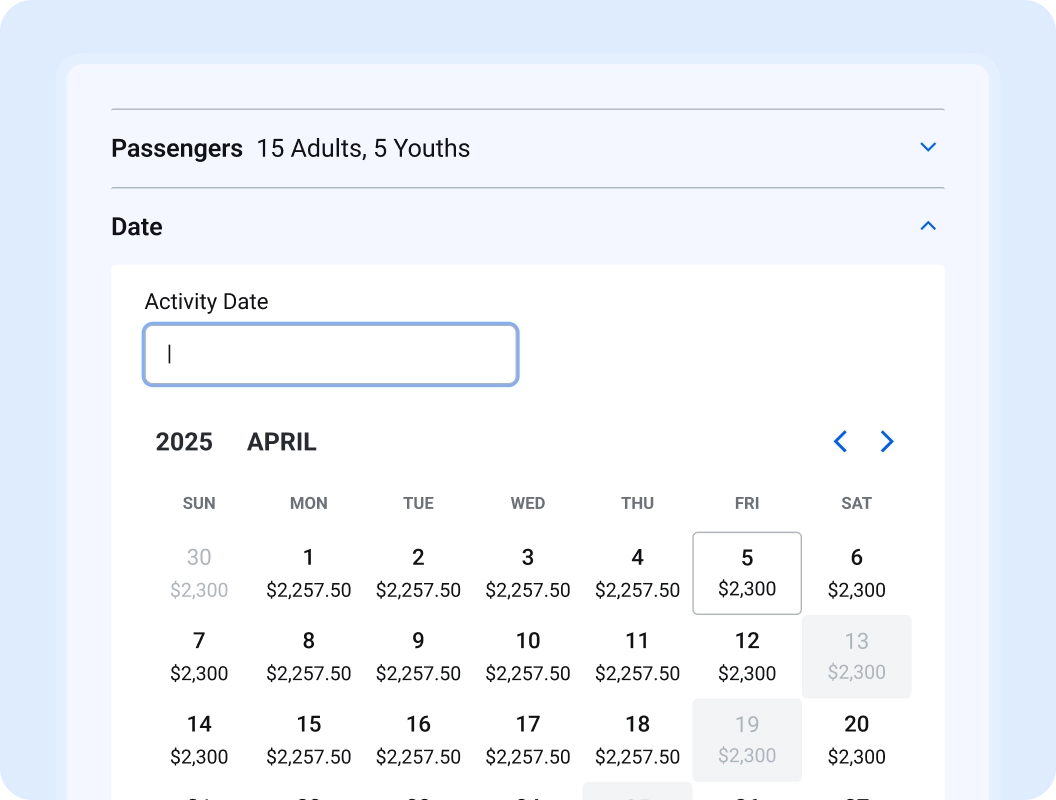Choose April 10 in the calendar
1056x800 pixels.
[x=528, y=656]
